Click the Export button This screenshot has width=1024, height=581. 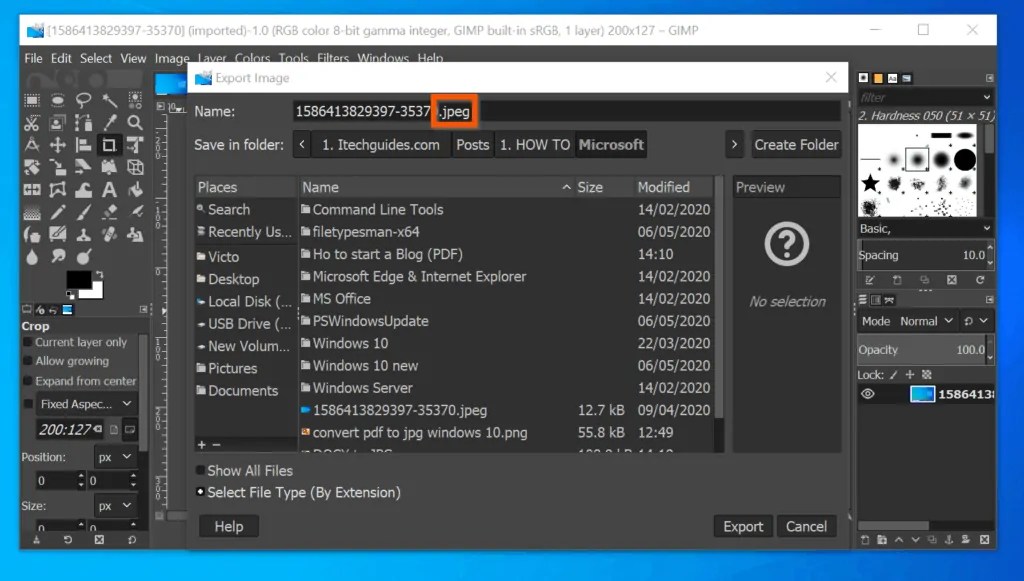coord(743,526)
